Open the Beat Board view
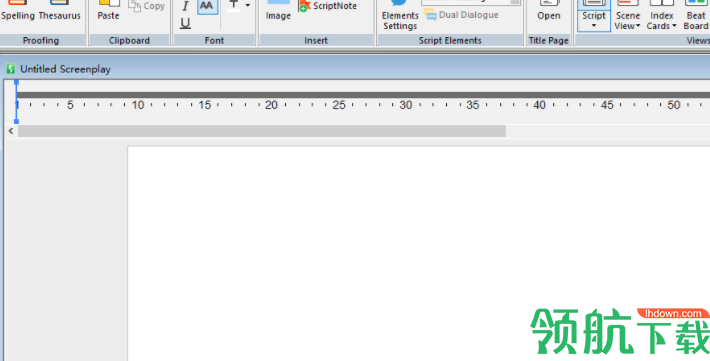Image resolution: width=710 pixels, height=361 pixels. [696, 16]
